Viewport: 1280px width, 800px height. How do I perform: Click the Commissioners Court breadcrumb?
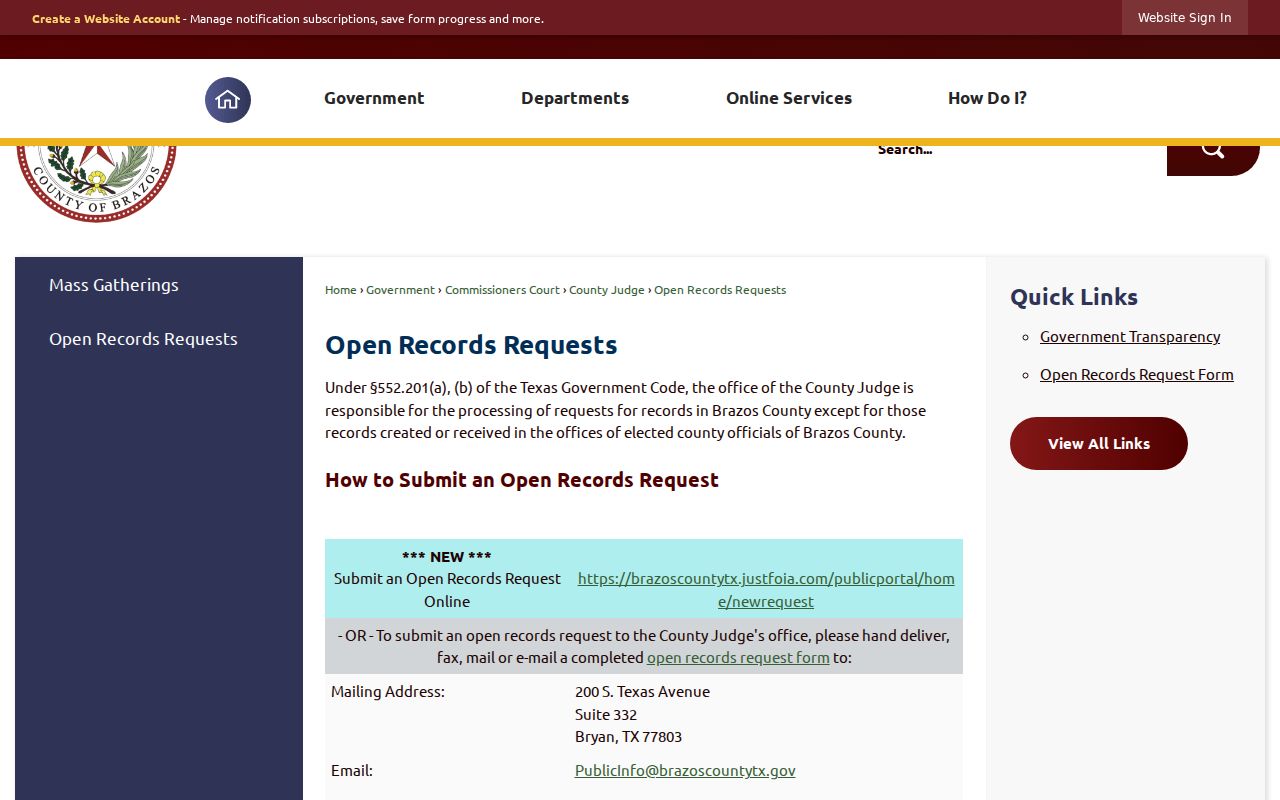pos(502,290)
